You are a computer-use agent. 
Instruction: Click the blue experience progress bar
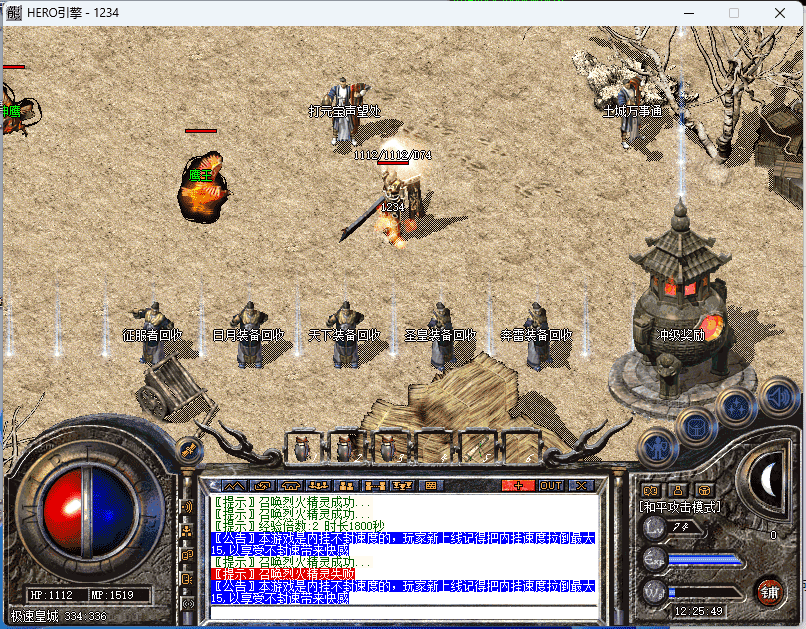click(x=705, y=560)
